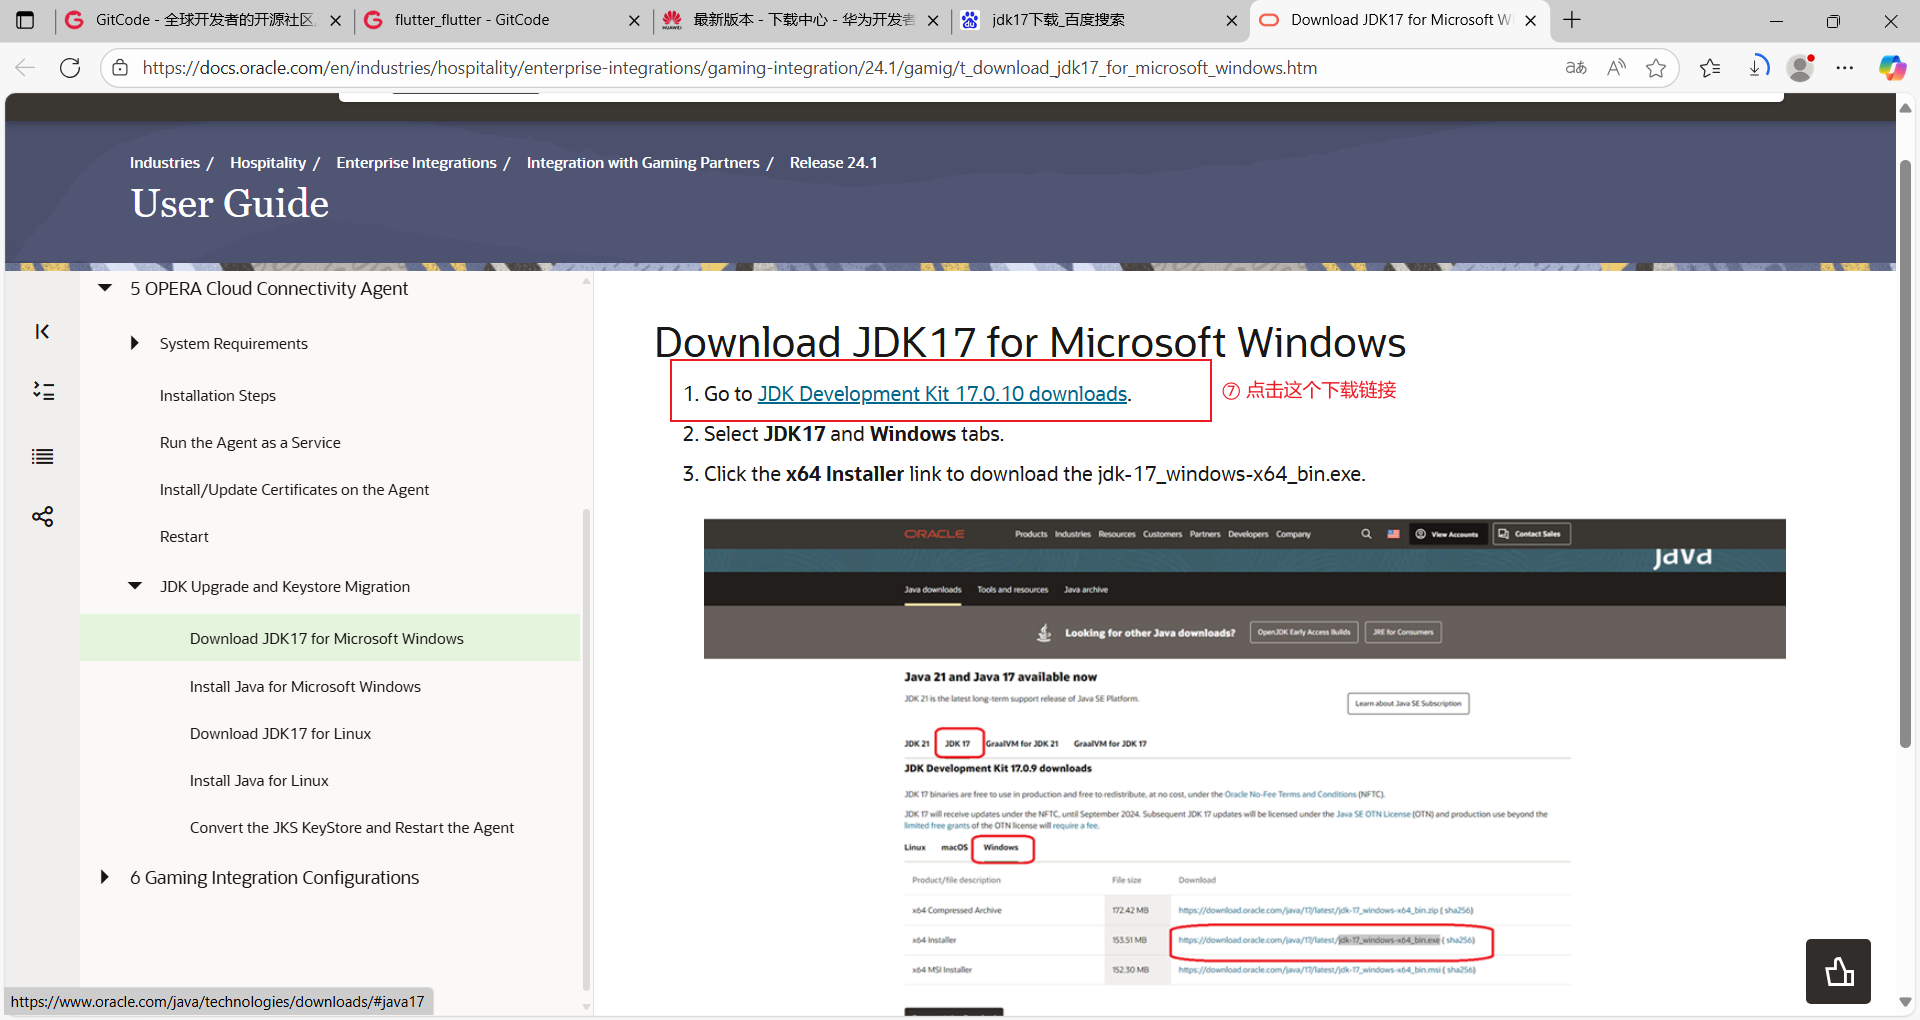Click the sidebar scroll down arrow
1920x1020 pixels.
(x=586, y=1007)
